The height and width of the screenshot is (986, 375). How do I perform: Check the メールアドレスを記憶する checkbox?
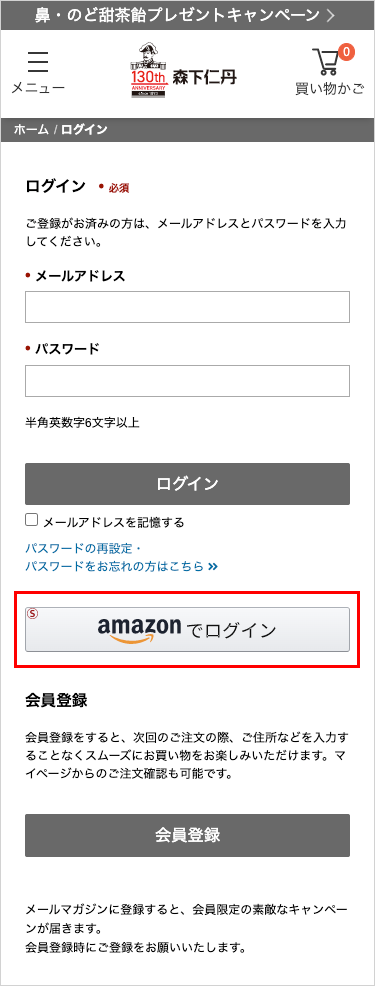[x=31, y=520]
